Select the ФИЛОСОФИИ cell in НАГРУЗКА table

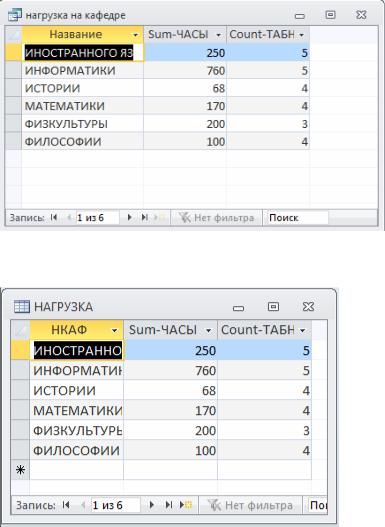(77, 450)
